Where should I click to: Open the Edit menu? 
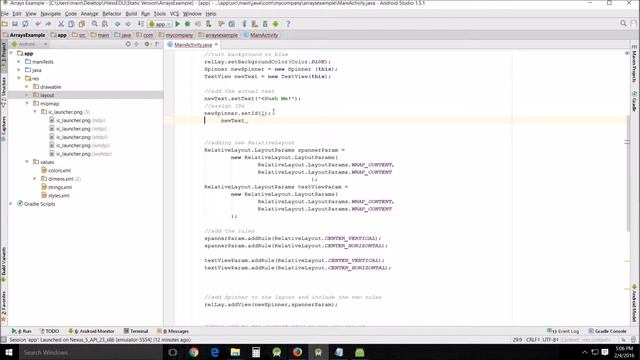(17, 13)
